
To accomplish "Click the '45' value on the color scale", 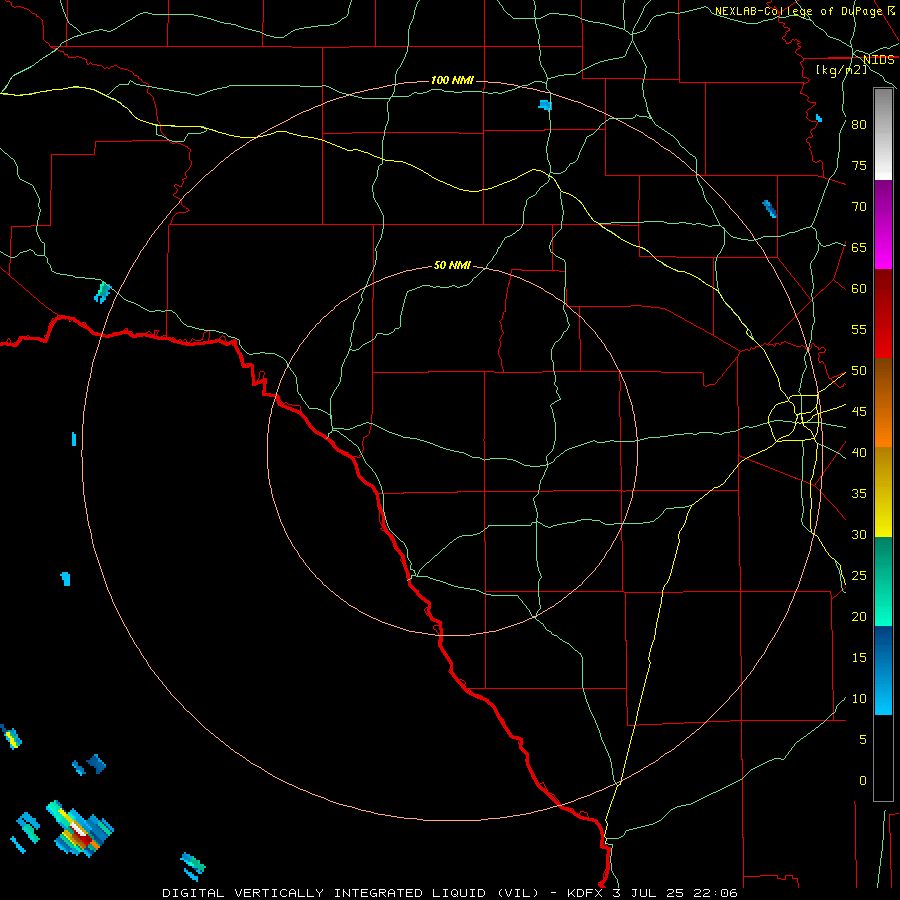I will click(x=859, y=412).
